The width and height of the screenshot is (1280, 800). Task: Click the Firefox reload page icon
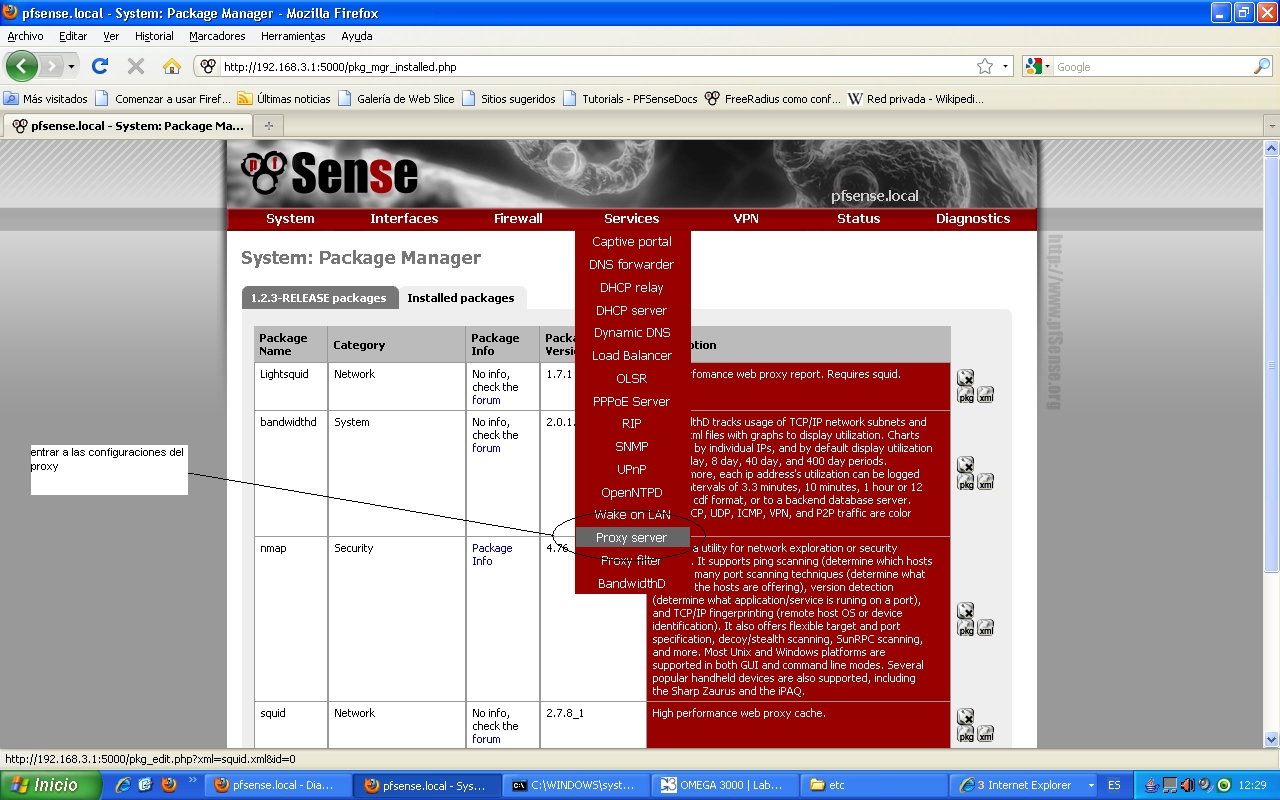100,67
